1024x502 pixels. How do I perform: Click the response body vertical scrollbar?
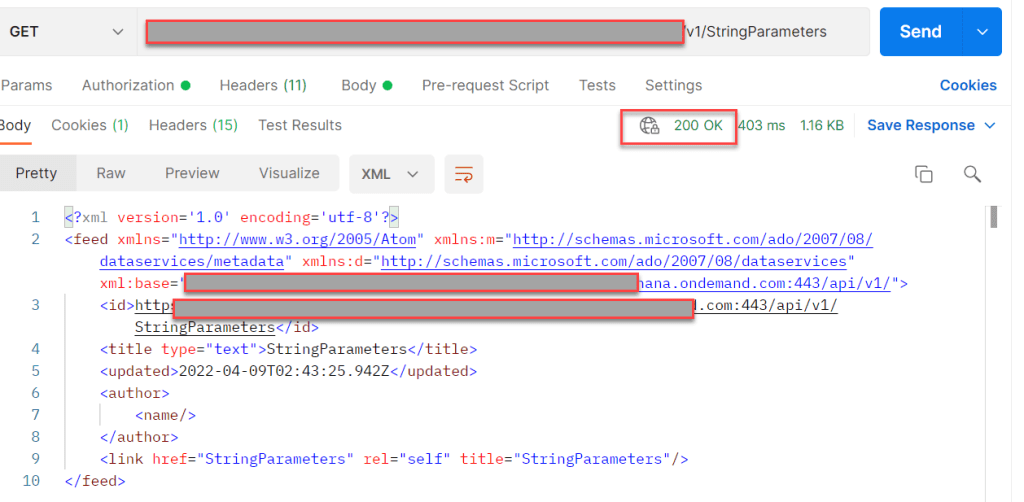pyautogui.click(x=993, y=217)
